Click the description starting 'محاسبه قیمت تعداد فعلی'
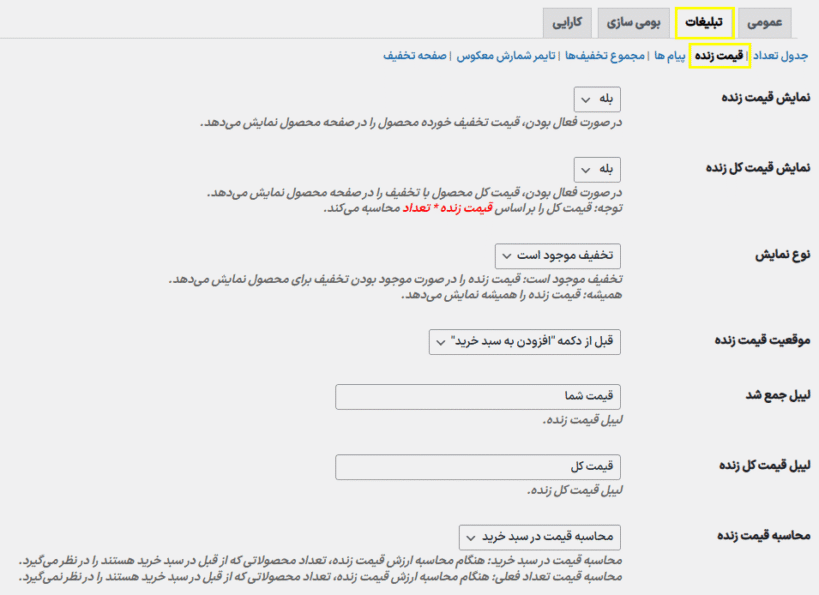This screenshot has width=819, height=595. click(x=321, y=577)
